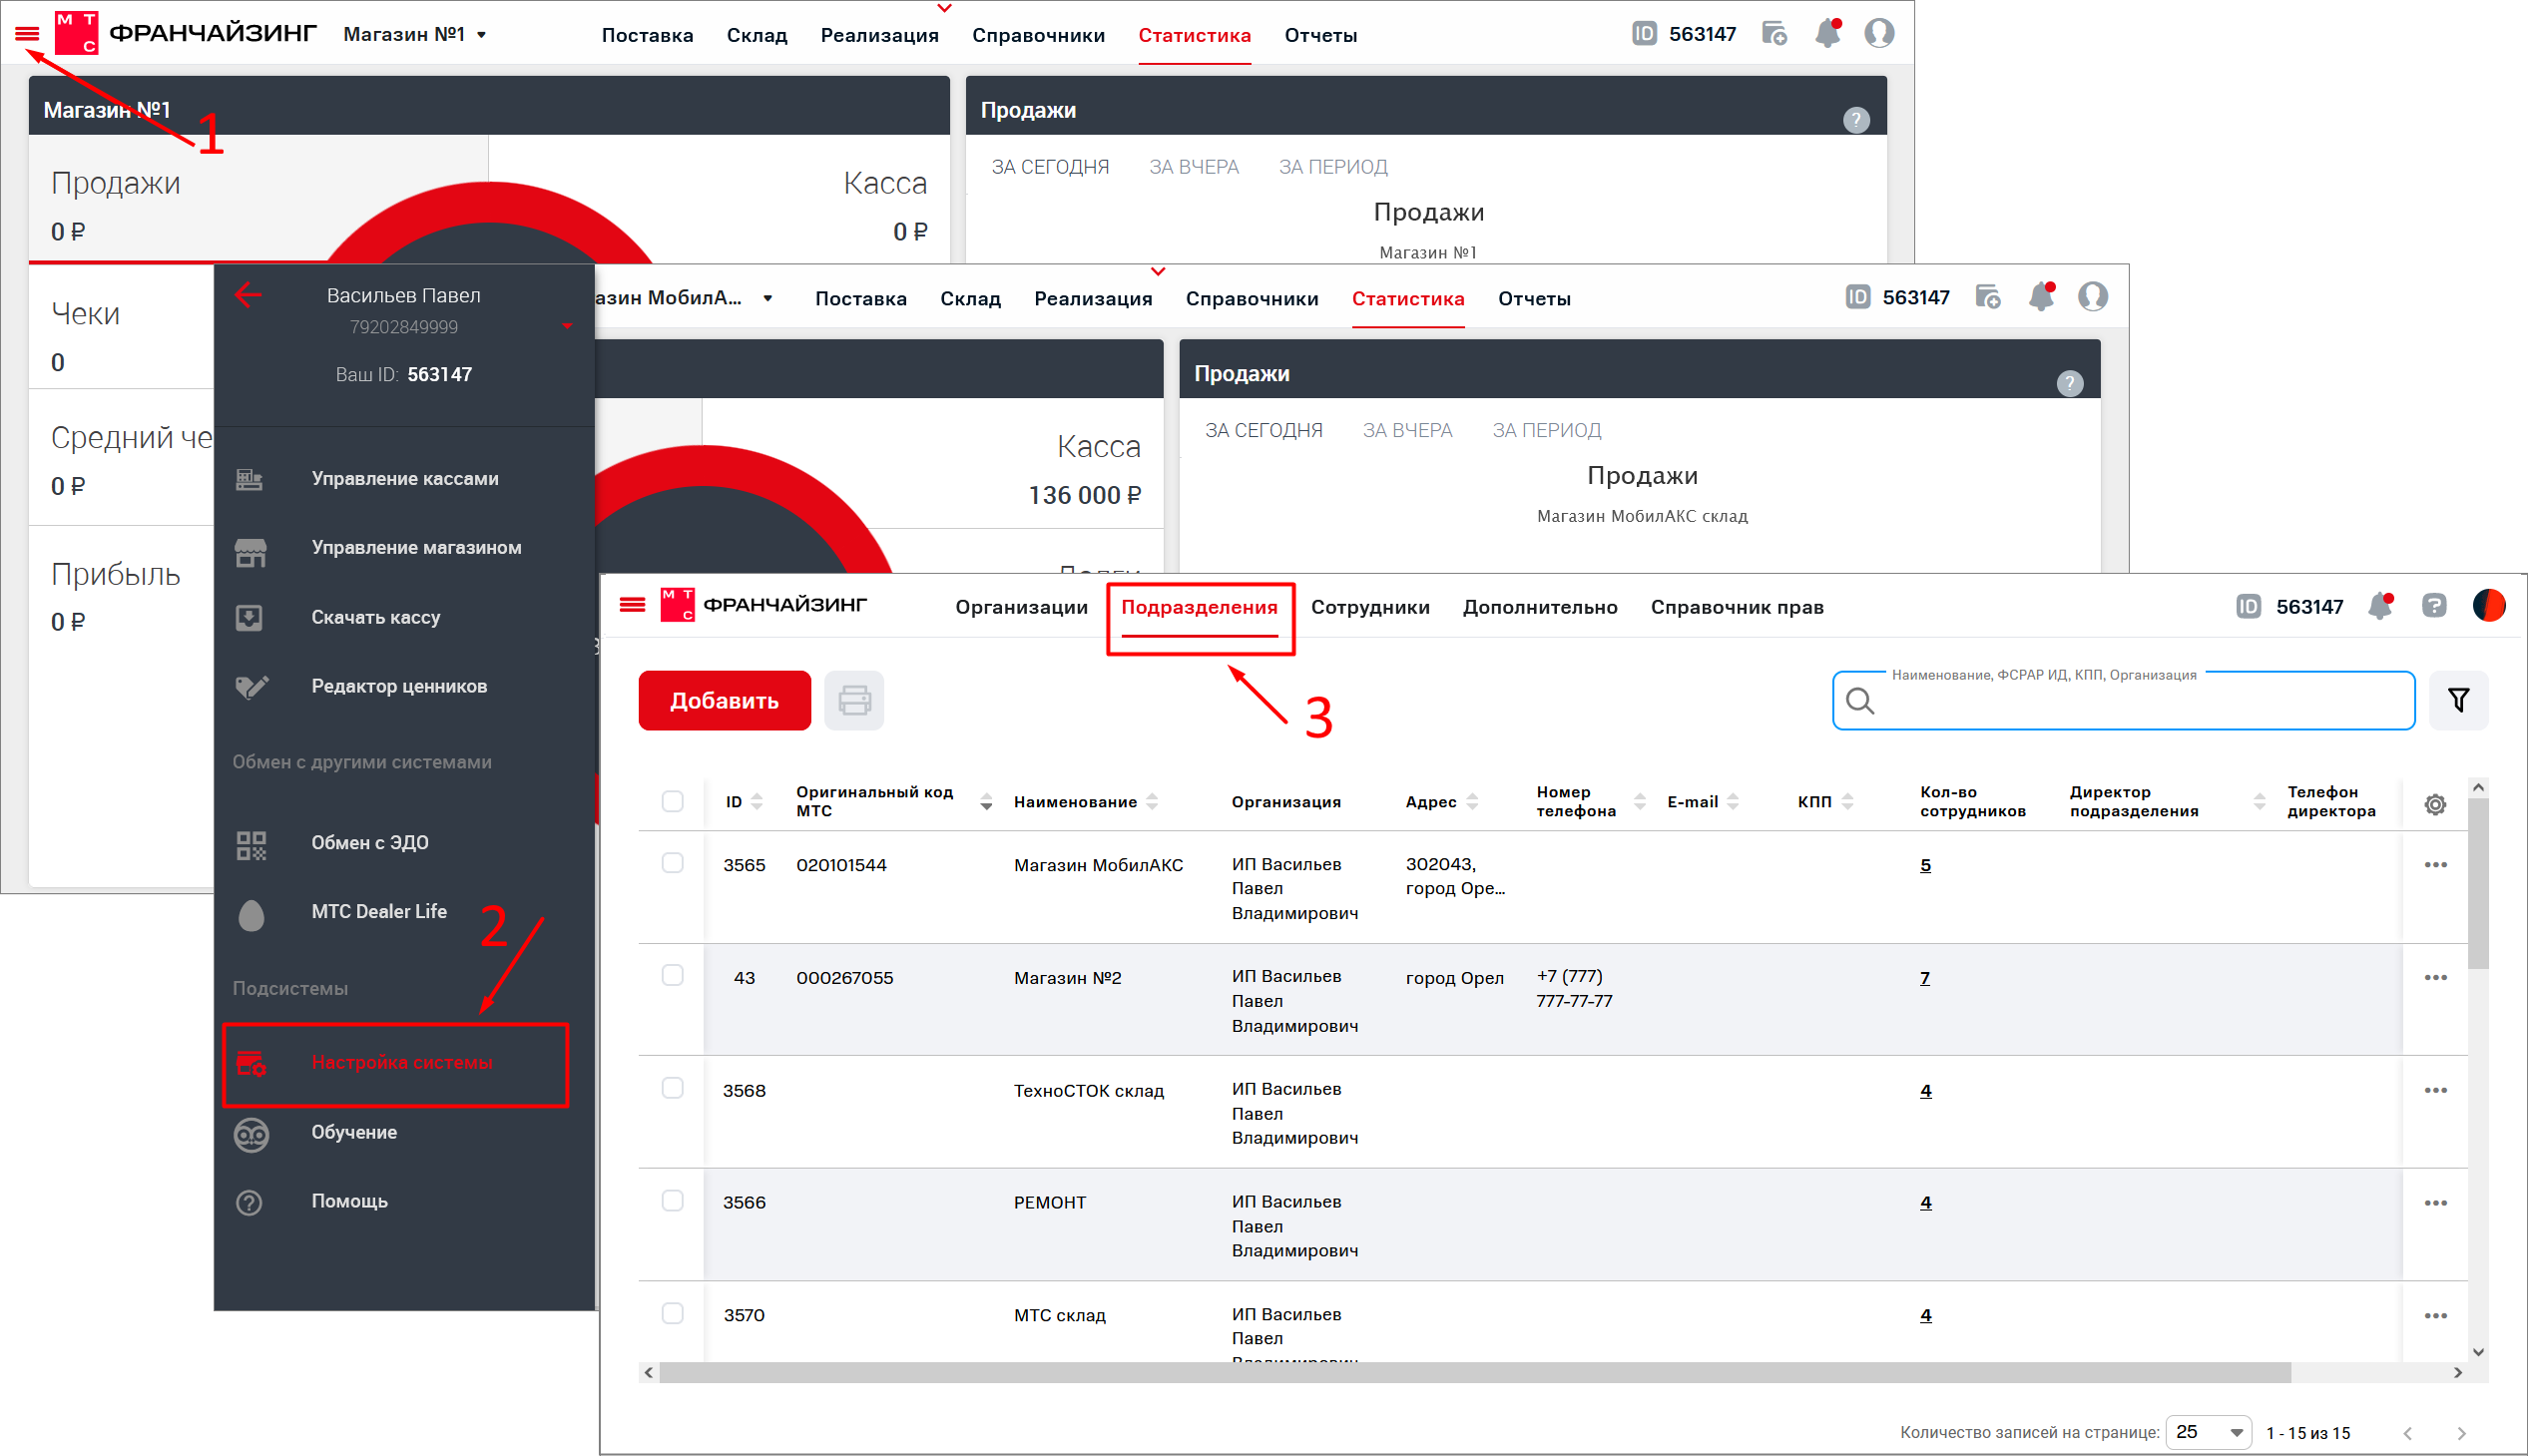Viewport: 2528px width, 1456px height.
Task: Click back arrow in the sidebar menu
Action: coord(248,295)
